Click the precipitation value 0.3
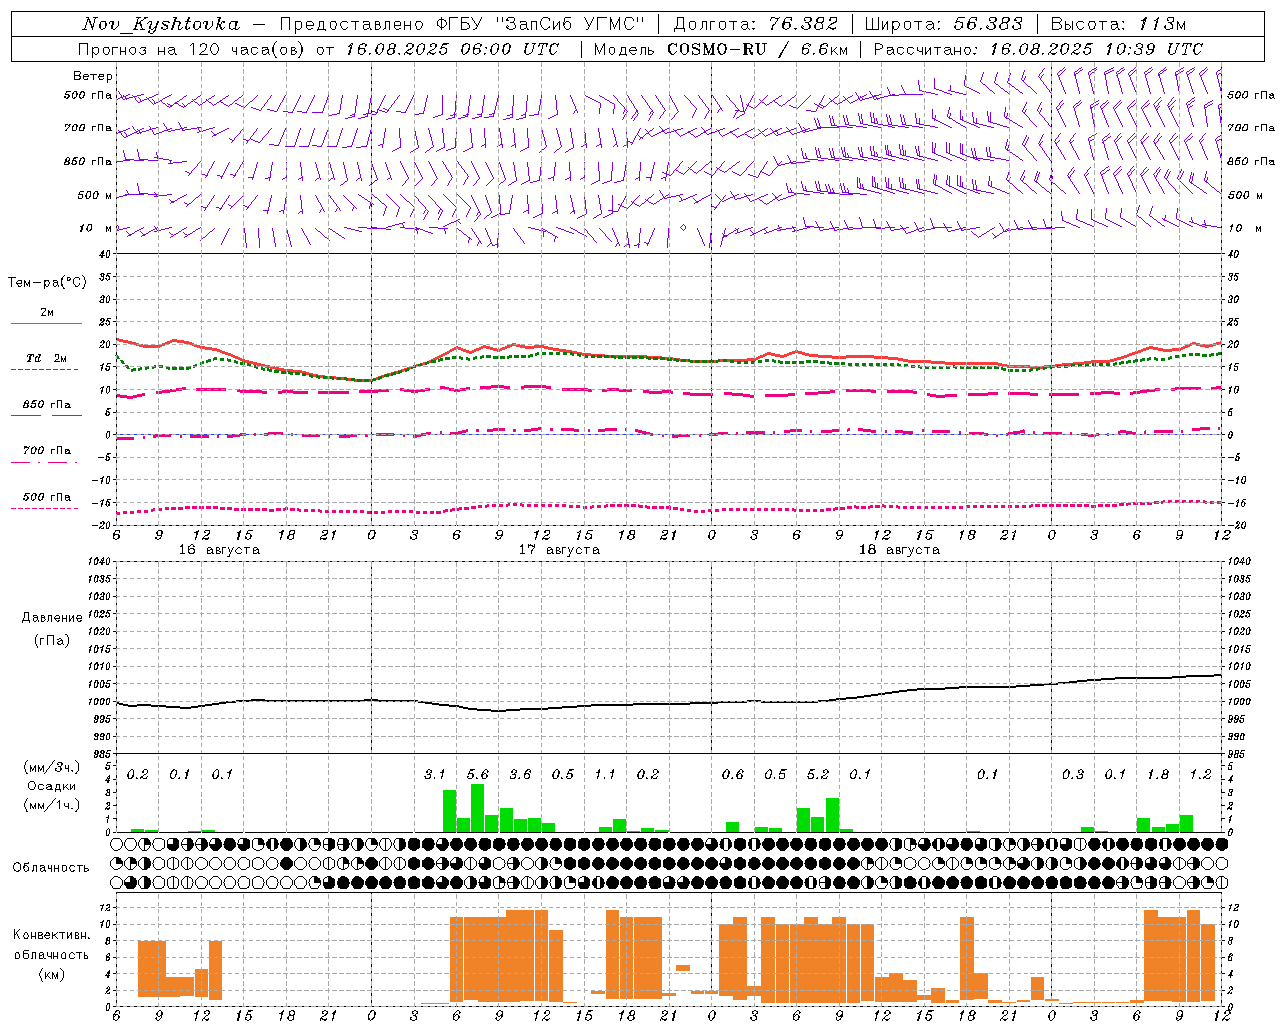This screenshot has width=1280, height=1024. pos(1073,775)
